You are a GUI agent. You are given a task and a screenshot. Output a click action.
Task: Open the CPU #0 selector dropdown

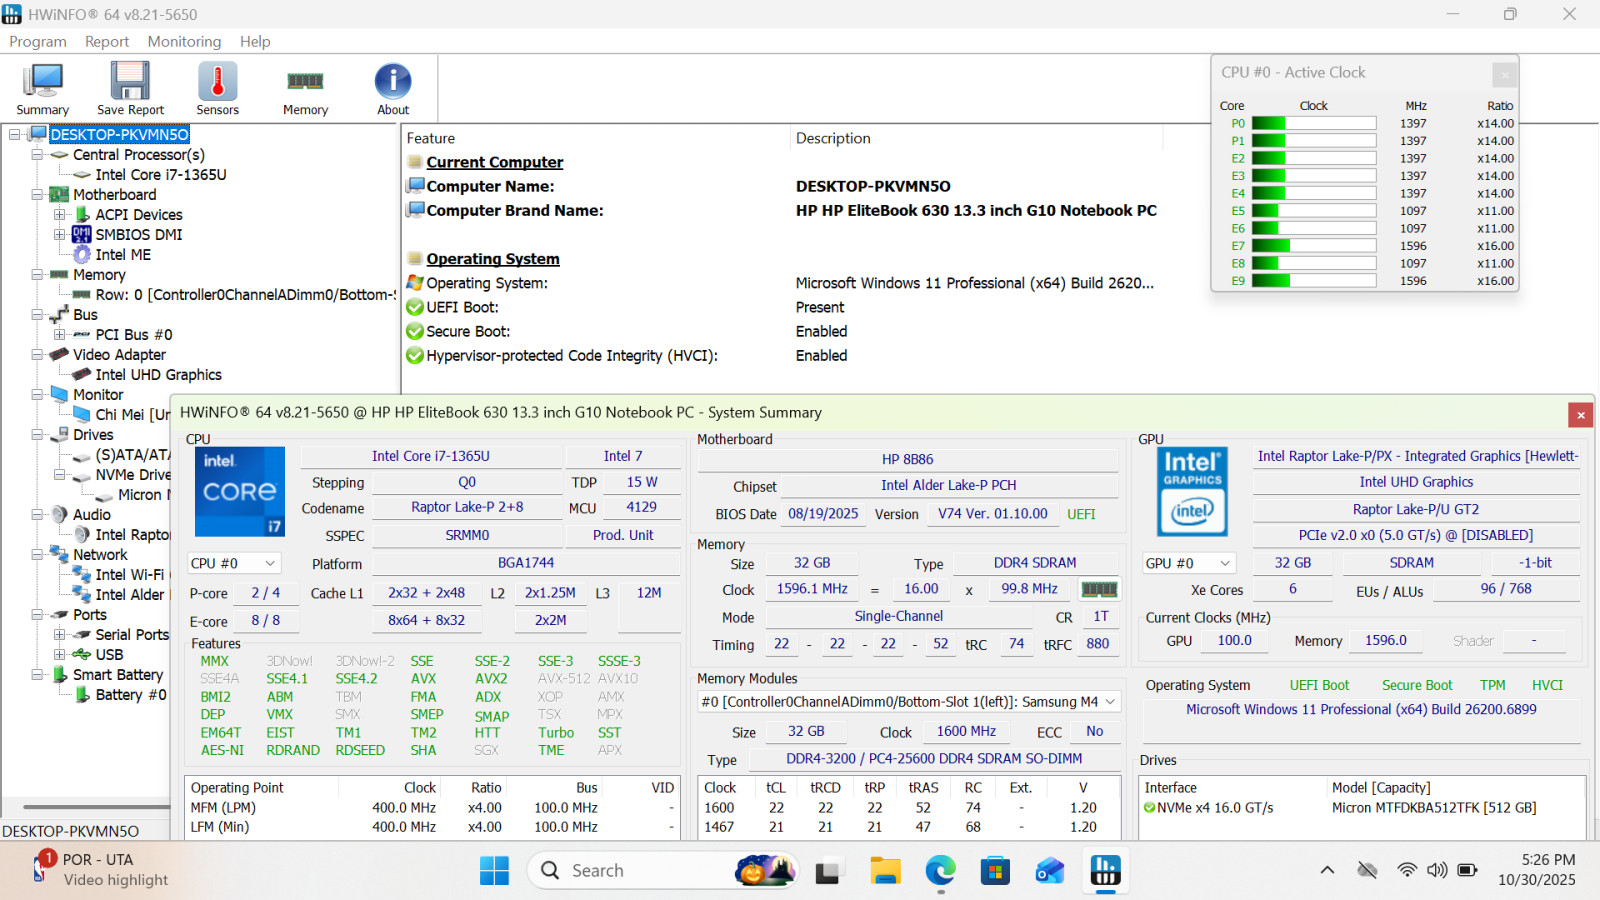coord(234,563)
